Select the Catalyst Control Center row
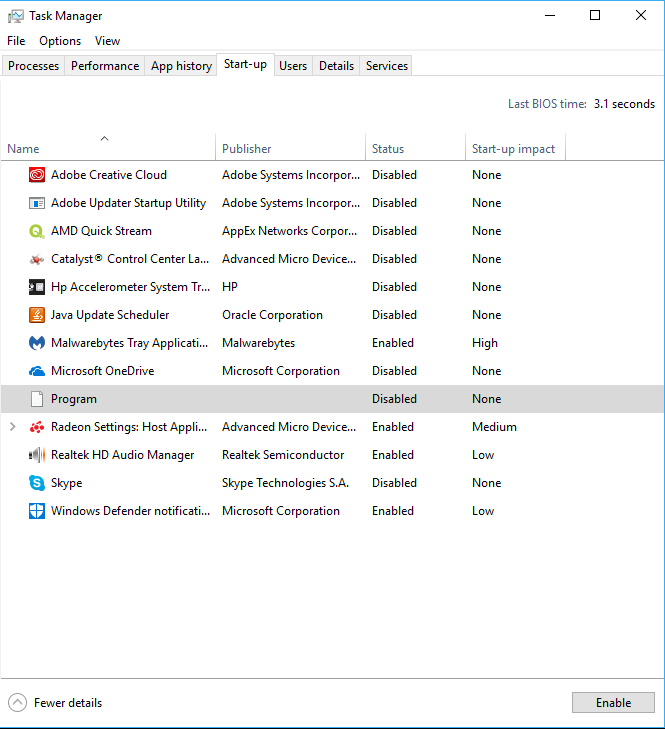The height and width of the screenshot is (729, 665). 130,259
